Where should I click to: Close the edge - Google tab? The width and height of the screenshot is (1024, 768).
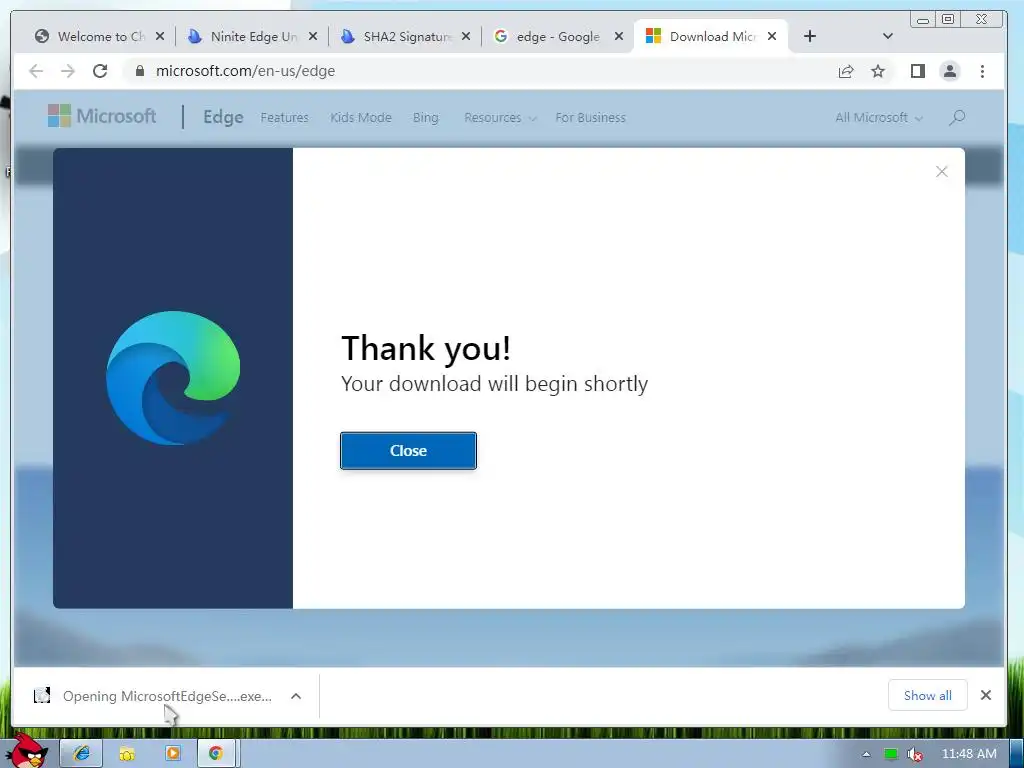(x=619, y=37)
